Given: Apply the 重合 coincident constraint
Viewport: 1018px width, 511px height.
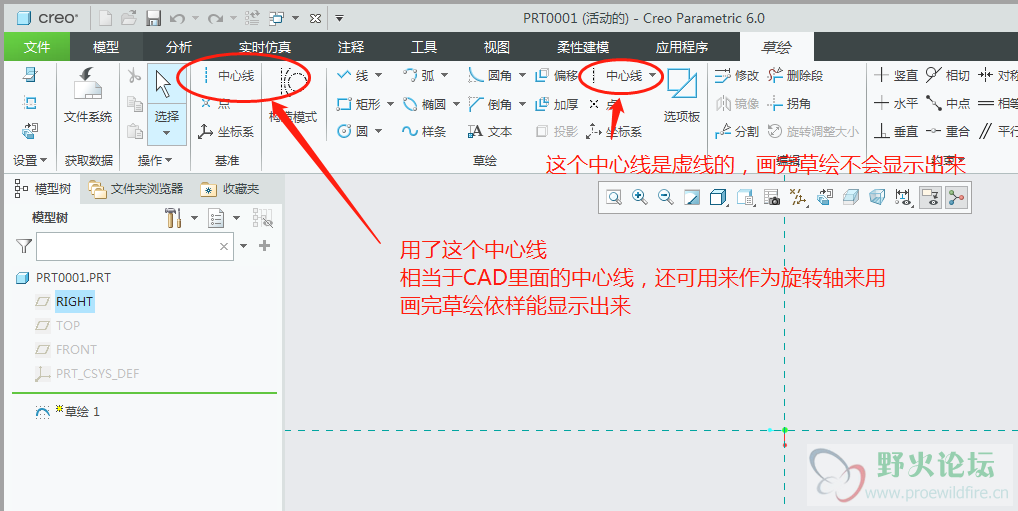Looking at the screenshot, I should pos(947,132).
